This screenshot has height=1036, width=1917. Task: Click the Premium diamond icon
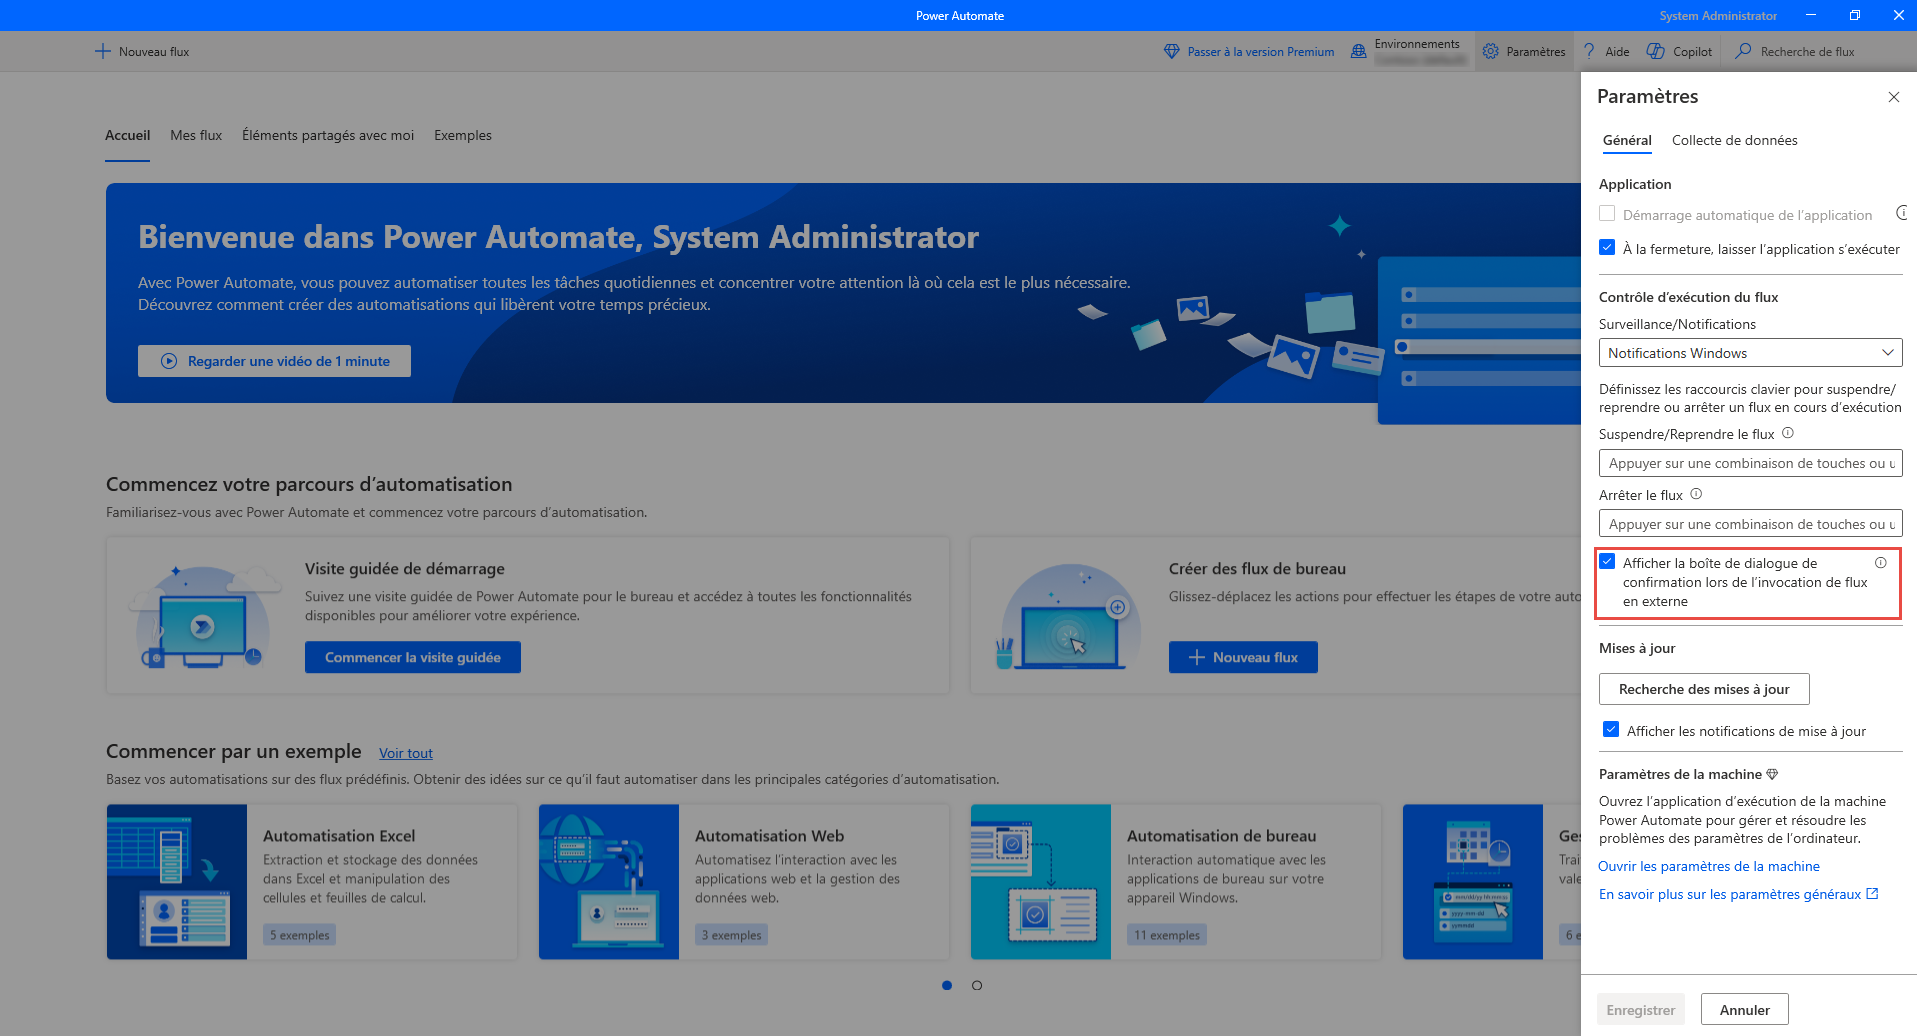(1172, 51)
